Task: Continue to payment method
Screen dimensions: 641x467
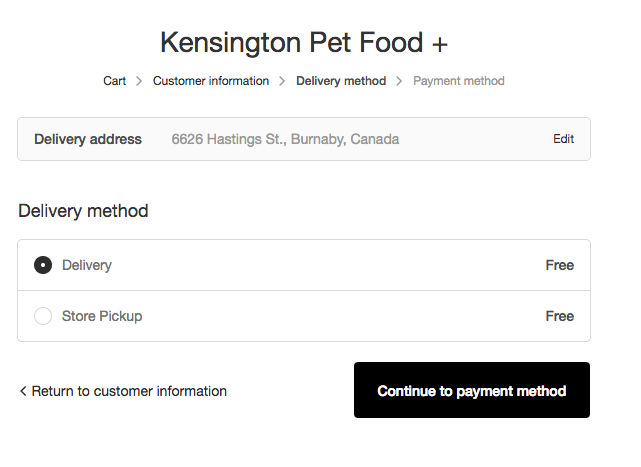Action: (472, 390)
